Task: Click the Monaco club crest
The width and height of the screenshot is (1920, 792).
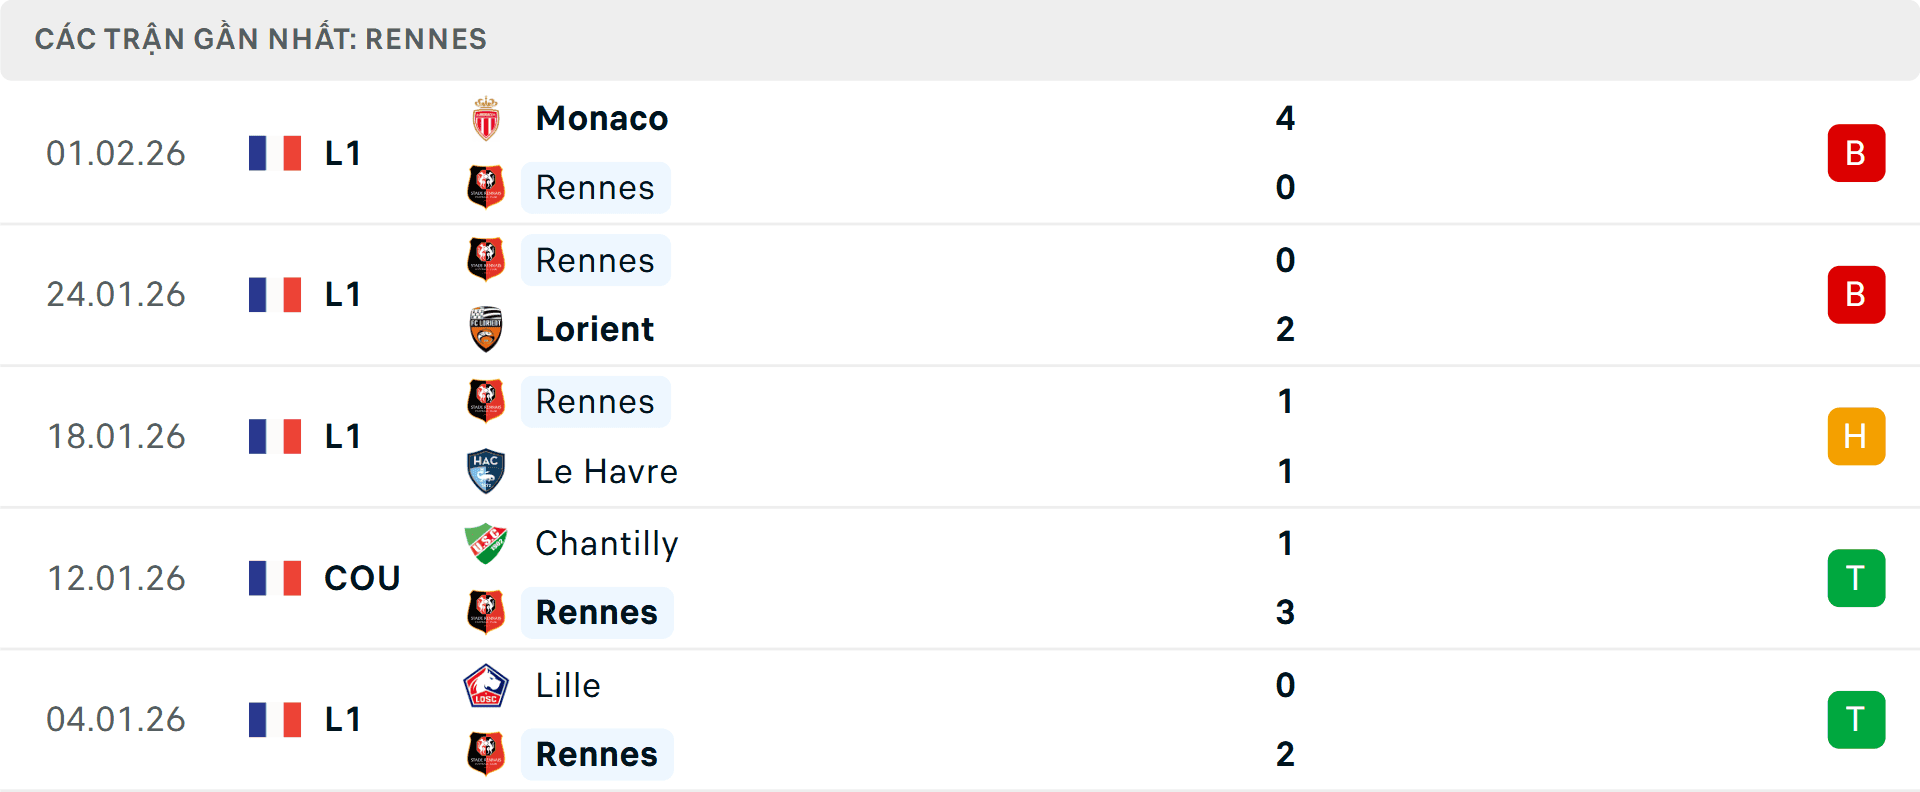Action: [487, 117]
